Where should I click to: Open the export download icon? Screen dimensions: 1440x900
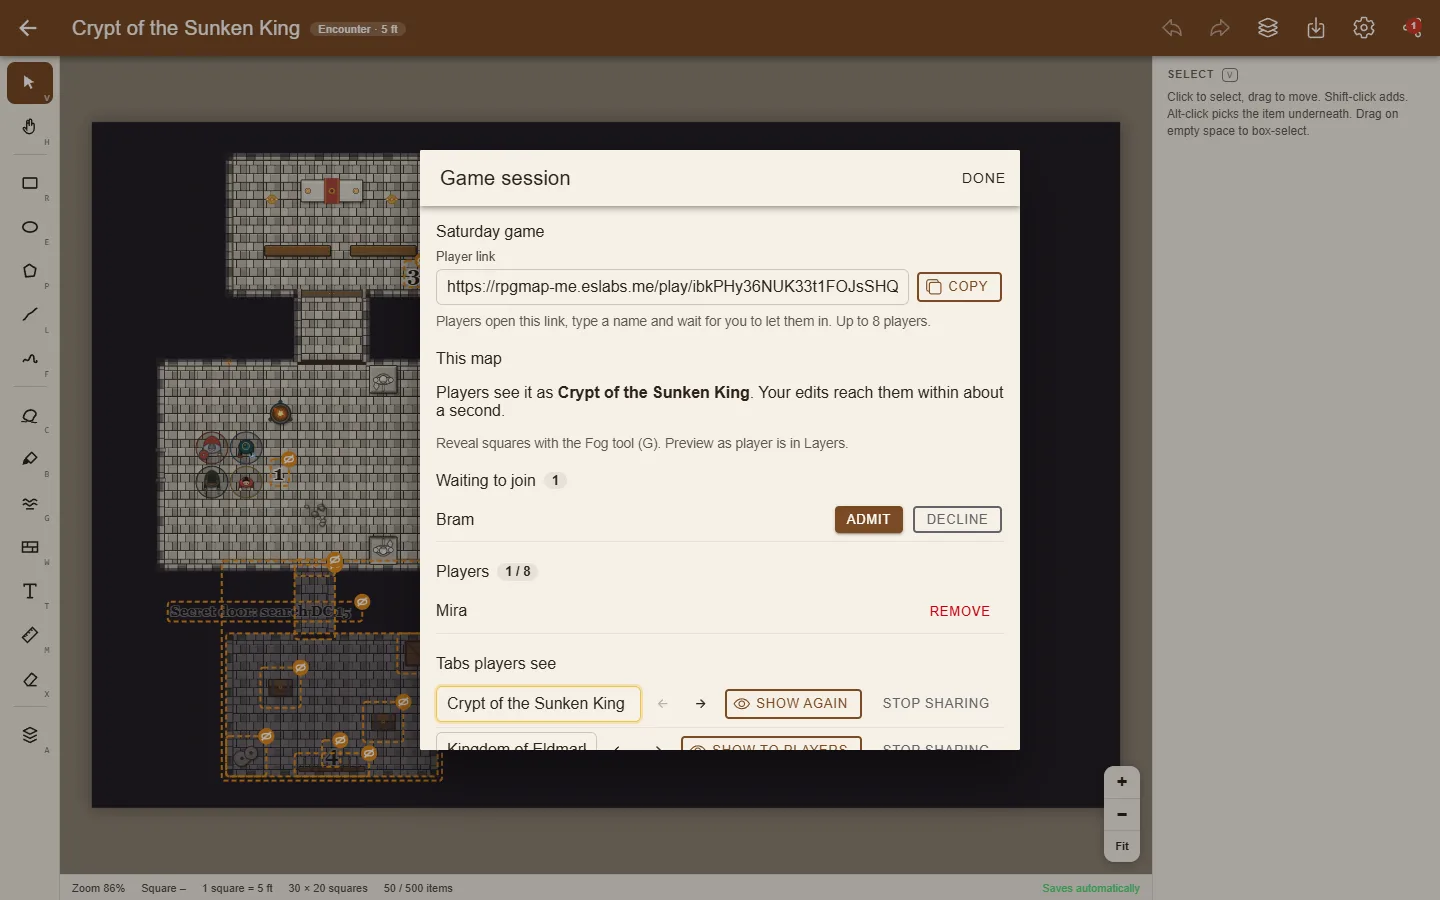coord(1316,28)
